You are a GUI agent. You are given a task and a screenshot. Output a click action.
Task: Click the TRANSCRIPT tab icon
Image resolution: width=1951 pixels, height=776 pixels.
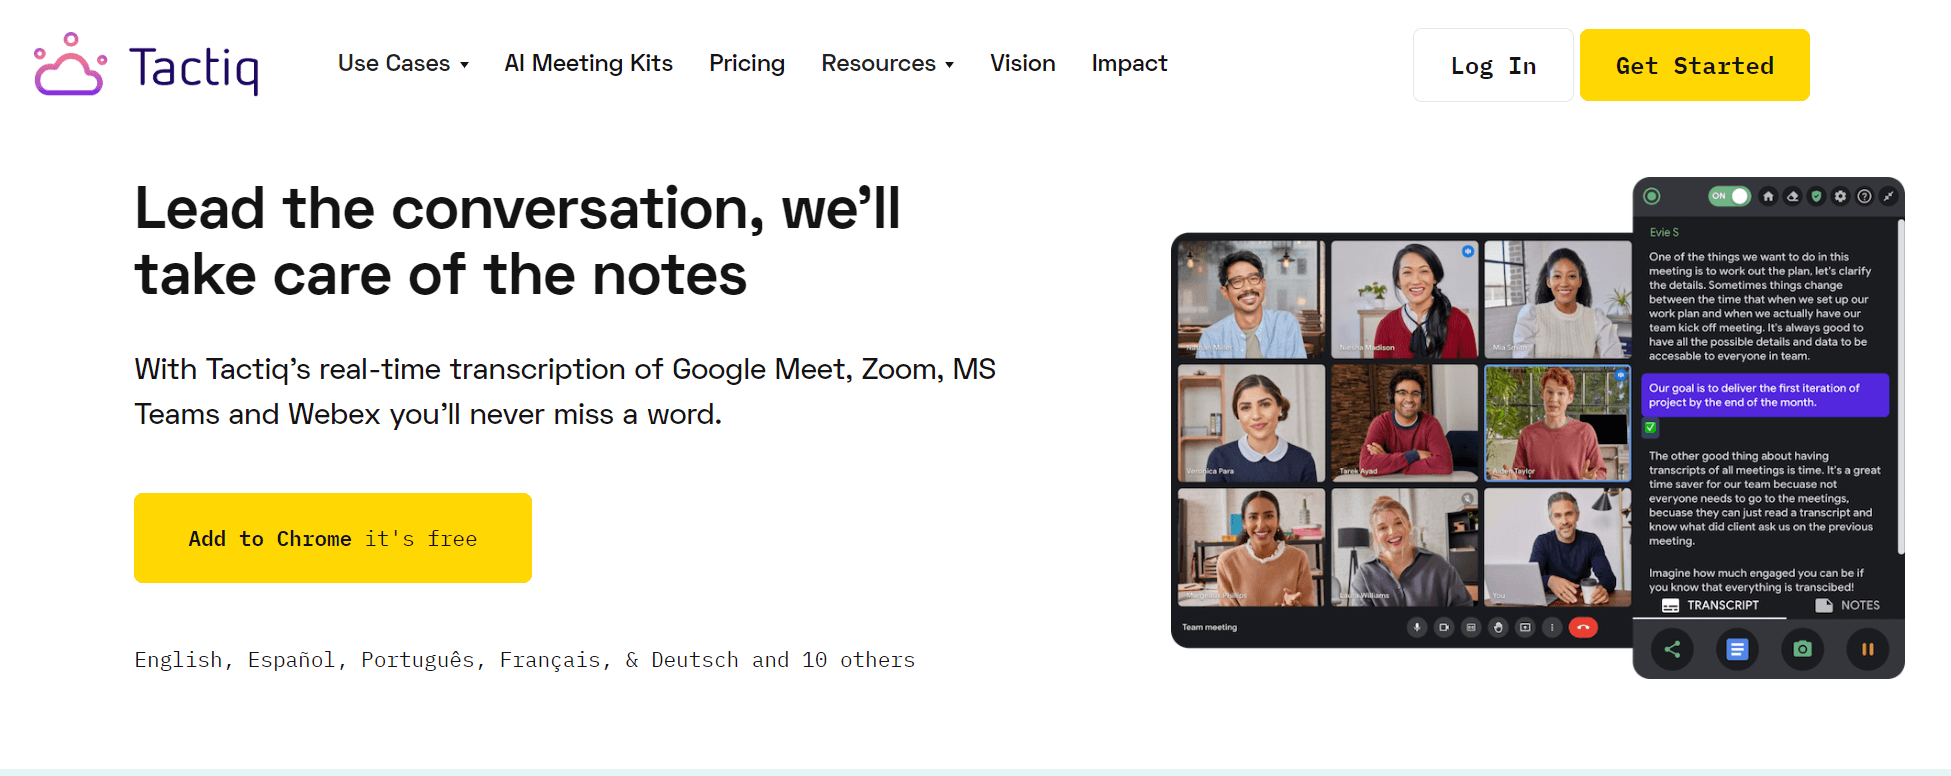click(x=1670, y=605)
